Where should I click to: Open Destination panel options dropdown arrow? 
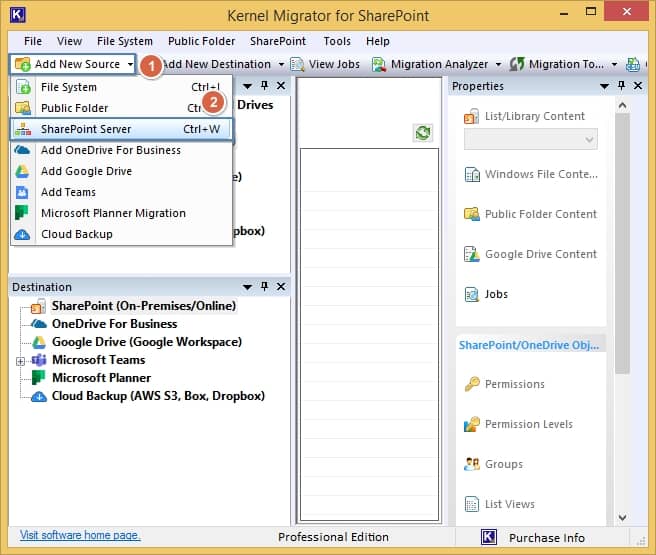click(247, 287)
